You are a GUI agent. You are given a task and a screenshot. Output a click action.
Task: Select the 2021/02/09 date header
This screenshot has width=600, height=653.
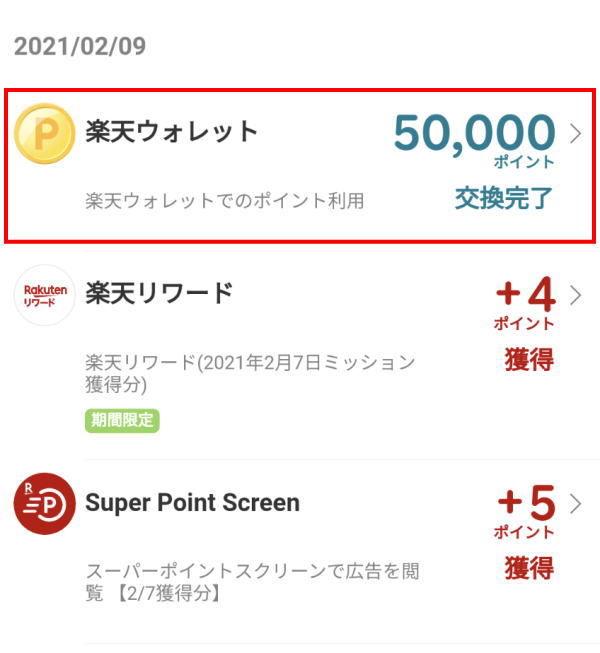coord(80,46)
